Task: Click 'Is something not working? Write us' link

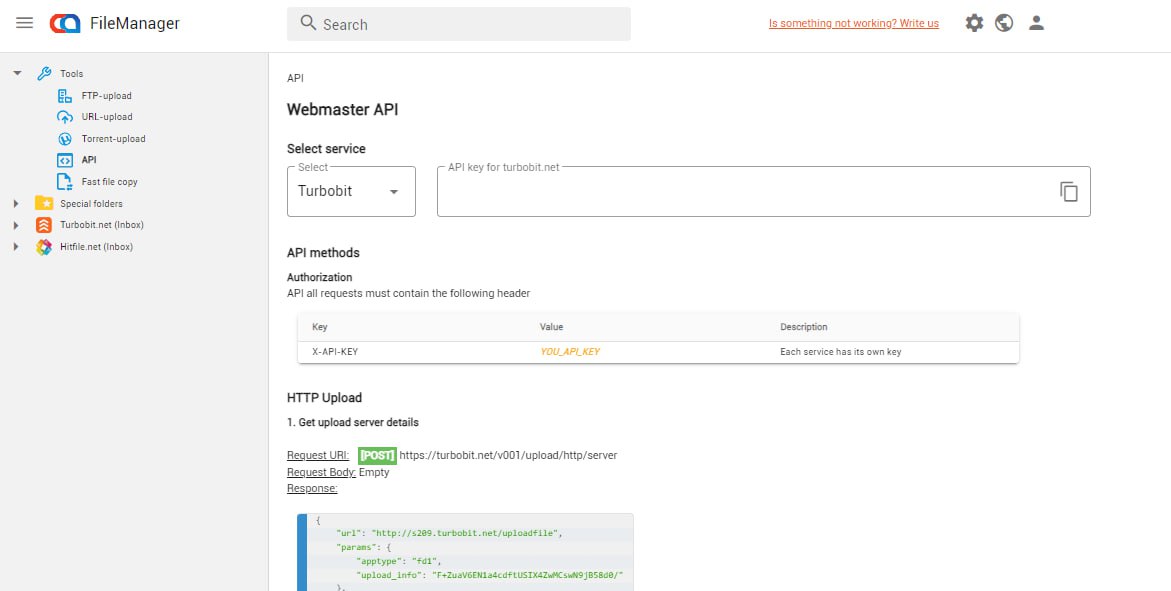Action: click(853, 24)
